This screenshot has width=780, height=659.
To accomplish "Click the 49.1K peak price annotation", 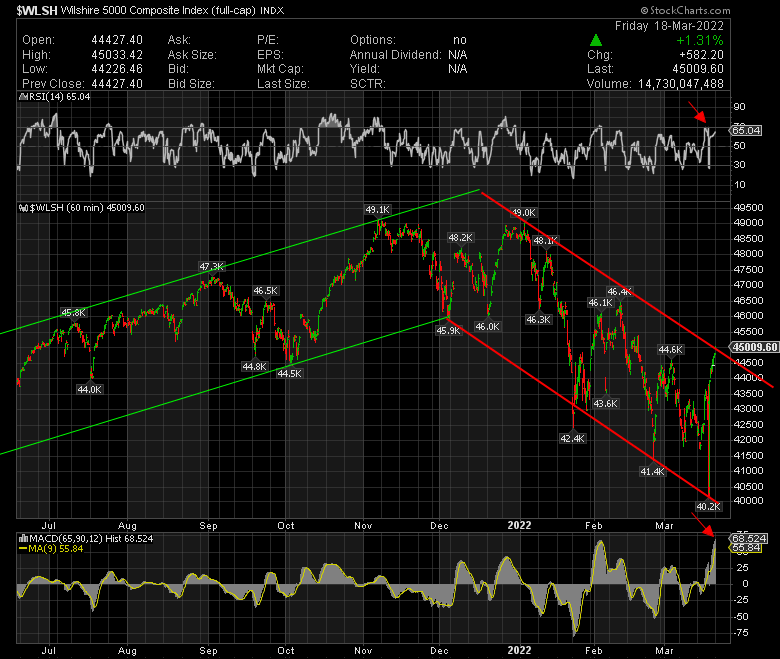I will (x=377, y=210).
